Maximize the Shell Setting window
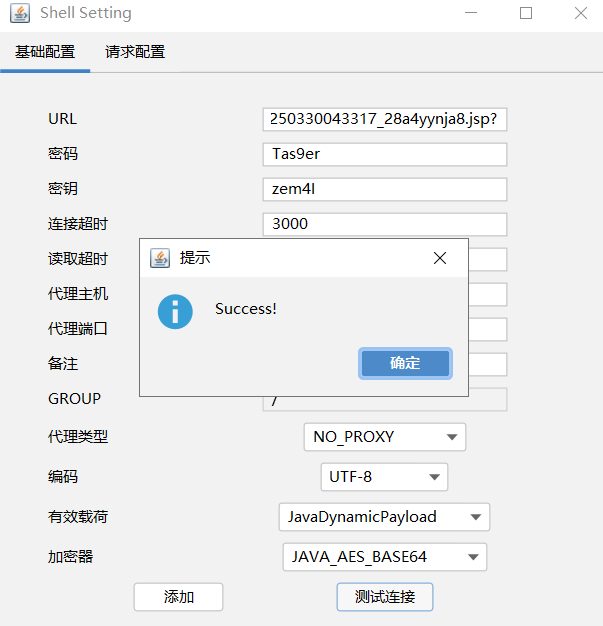The width and height of the screenshot is (603, 626). tap(526, 14)
